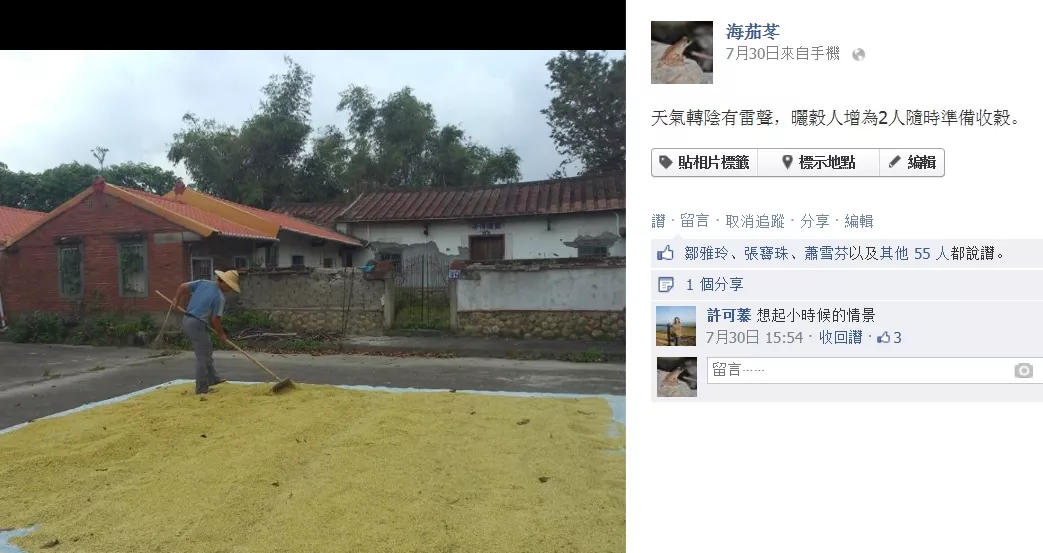The width and height of the screenshot is (1043, 553).
Task: Open 1 個分享 shares link
Action: [714, 285]
